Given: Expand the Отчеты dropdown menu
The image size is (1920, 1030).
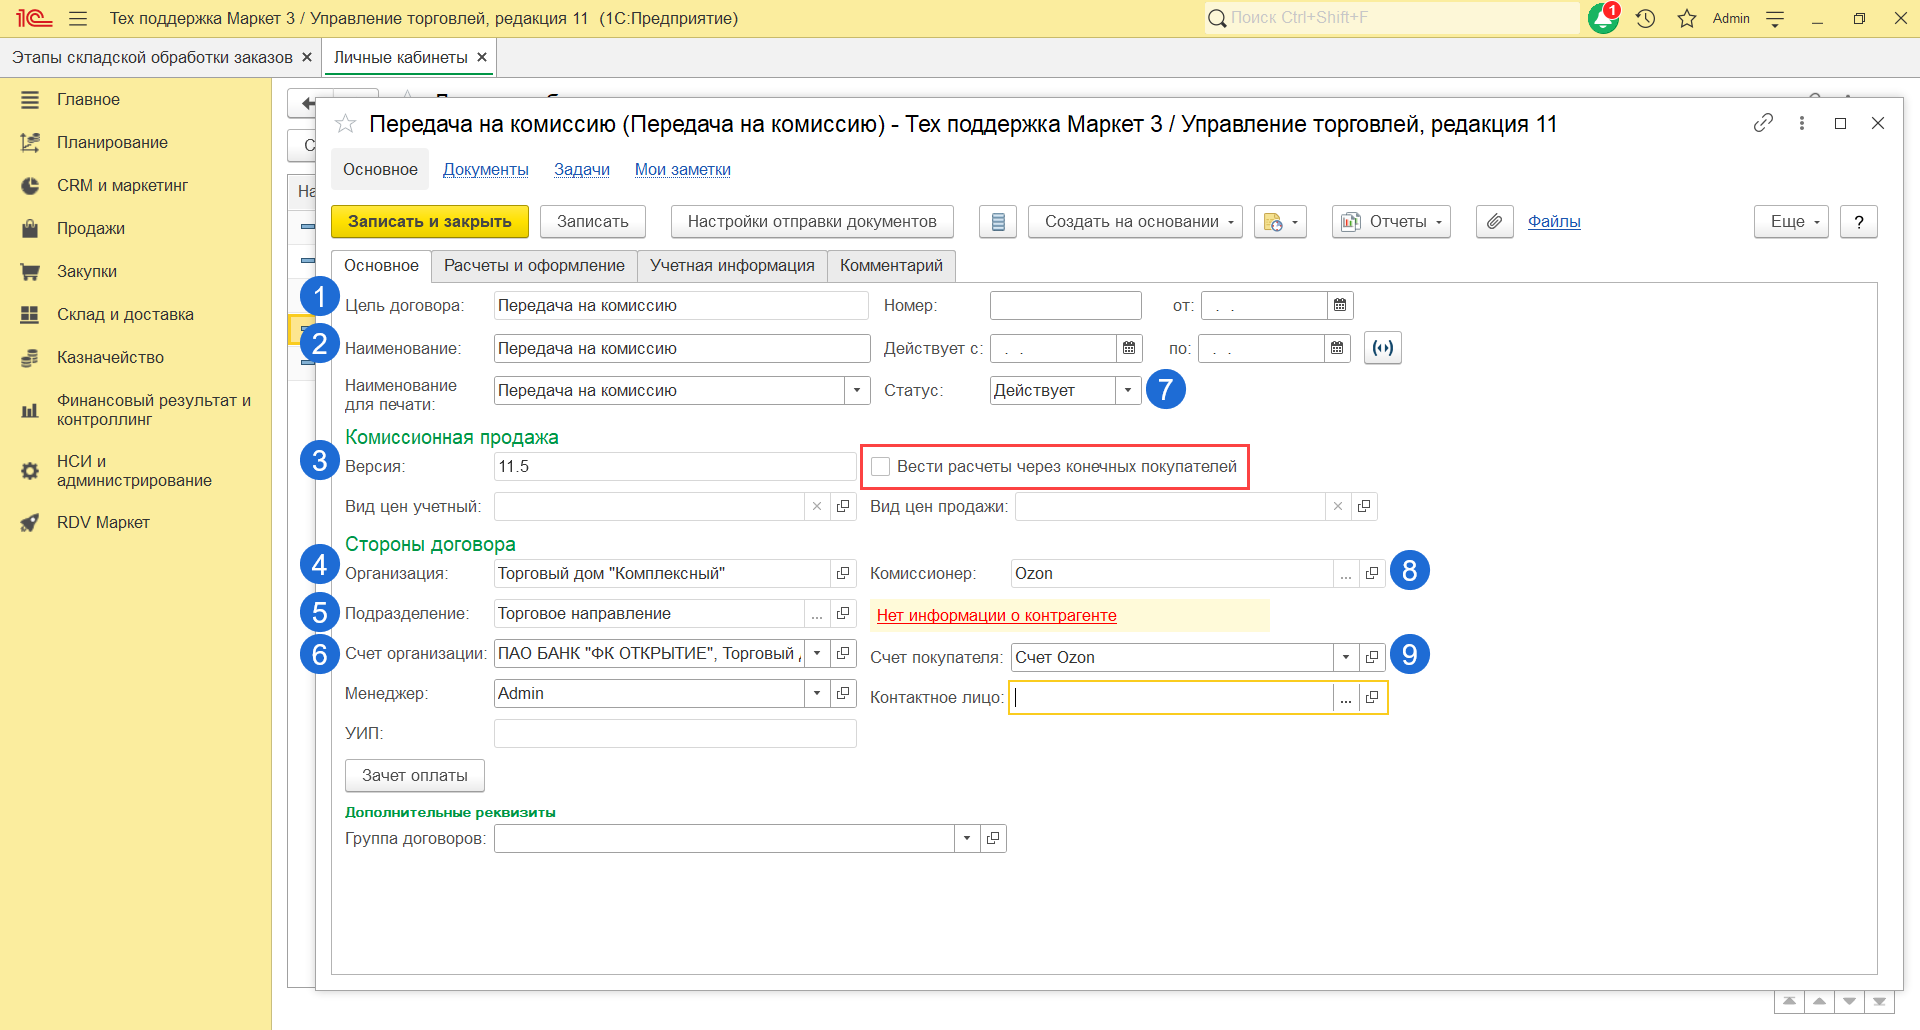Looking at the screenshot, I should (1391, 222).
